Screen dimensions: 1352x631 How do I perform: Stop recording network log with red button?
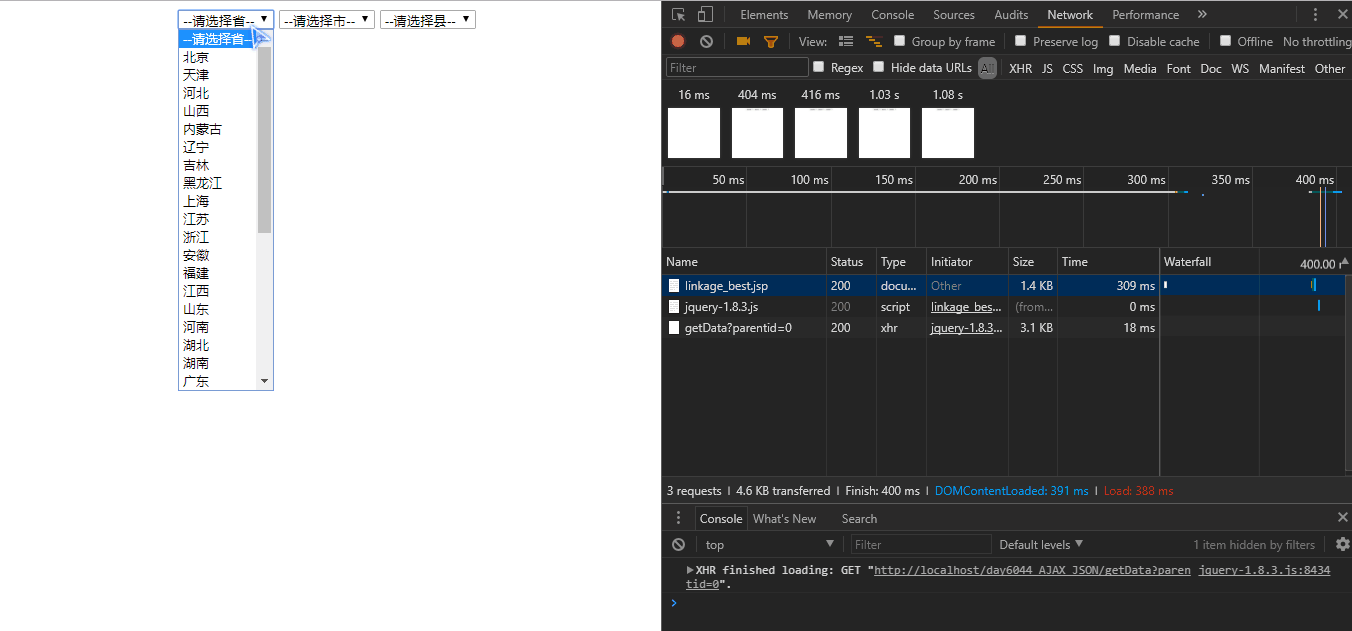pyautogui.click(x=678, y=41)
